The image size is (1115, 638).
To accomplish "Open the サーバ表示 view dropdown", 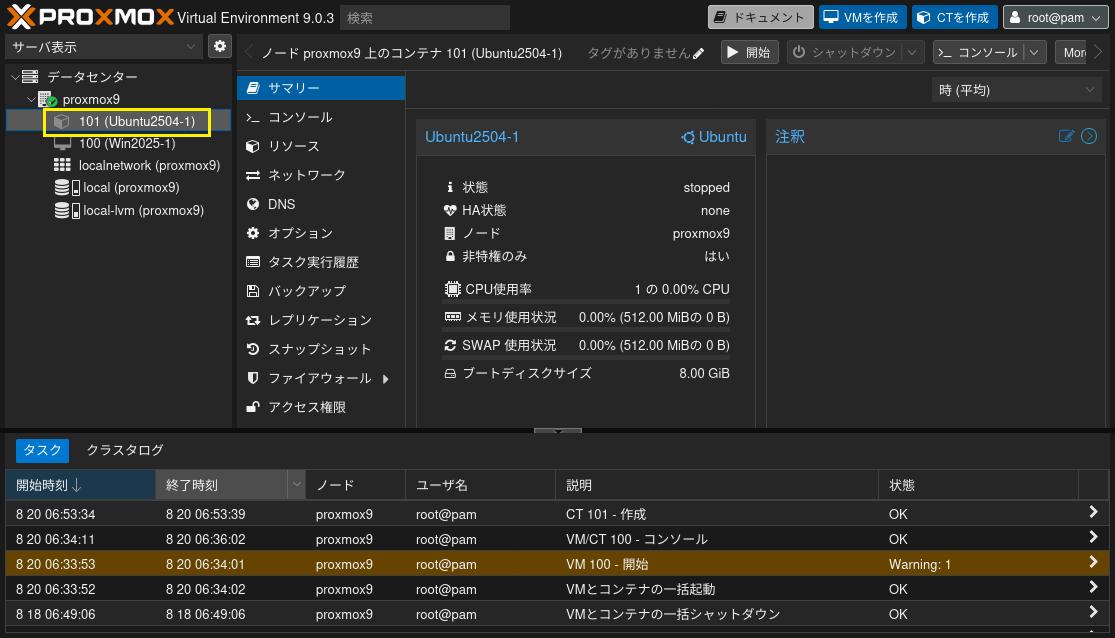I will point(191,47).
